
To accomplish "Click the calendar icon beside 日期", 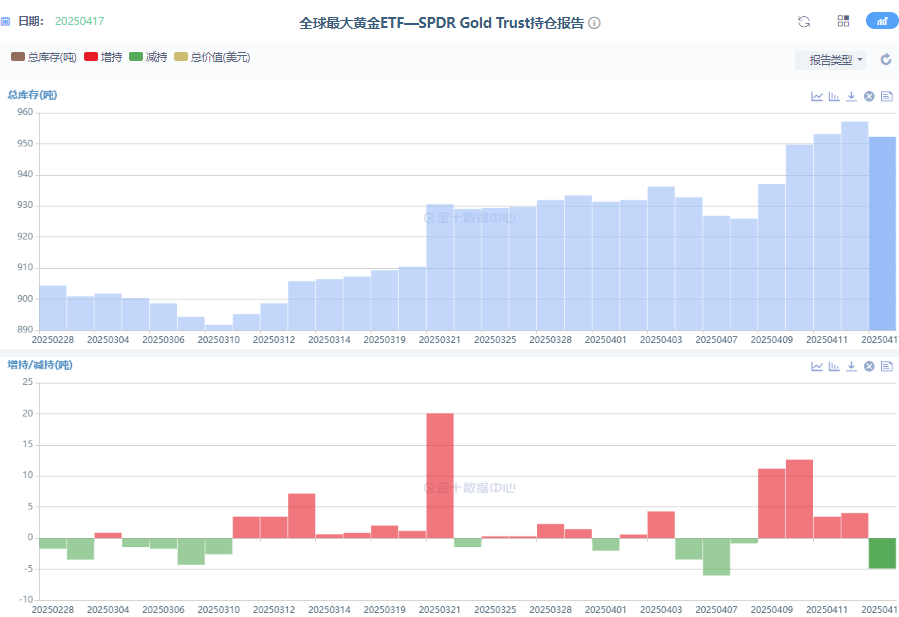I will (6, 21).
